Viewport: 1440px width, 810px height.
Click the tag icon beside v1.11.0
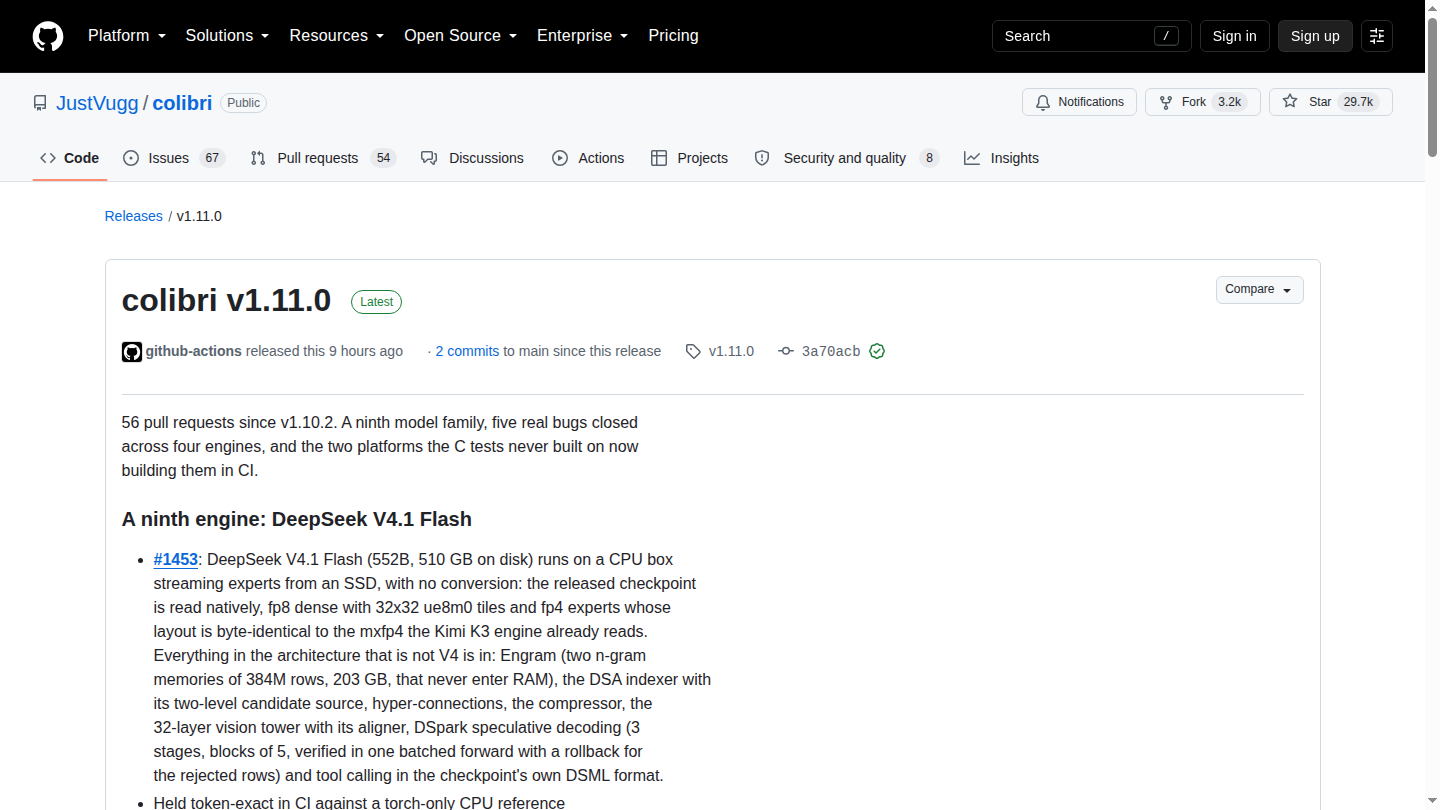pyautogui.click(x=693, y=351)
